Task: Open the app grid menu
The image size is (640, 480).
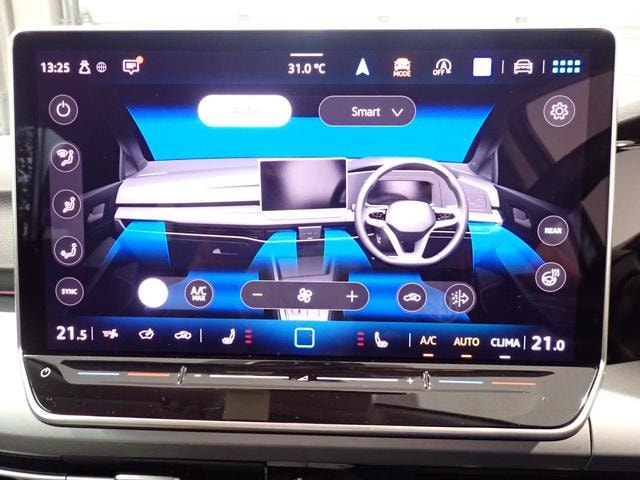Action: click(566, 67)
